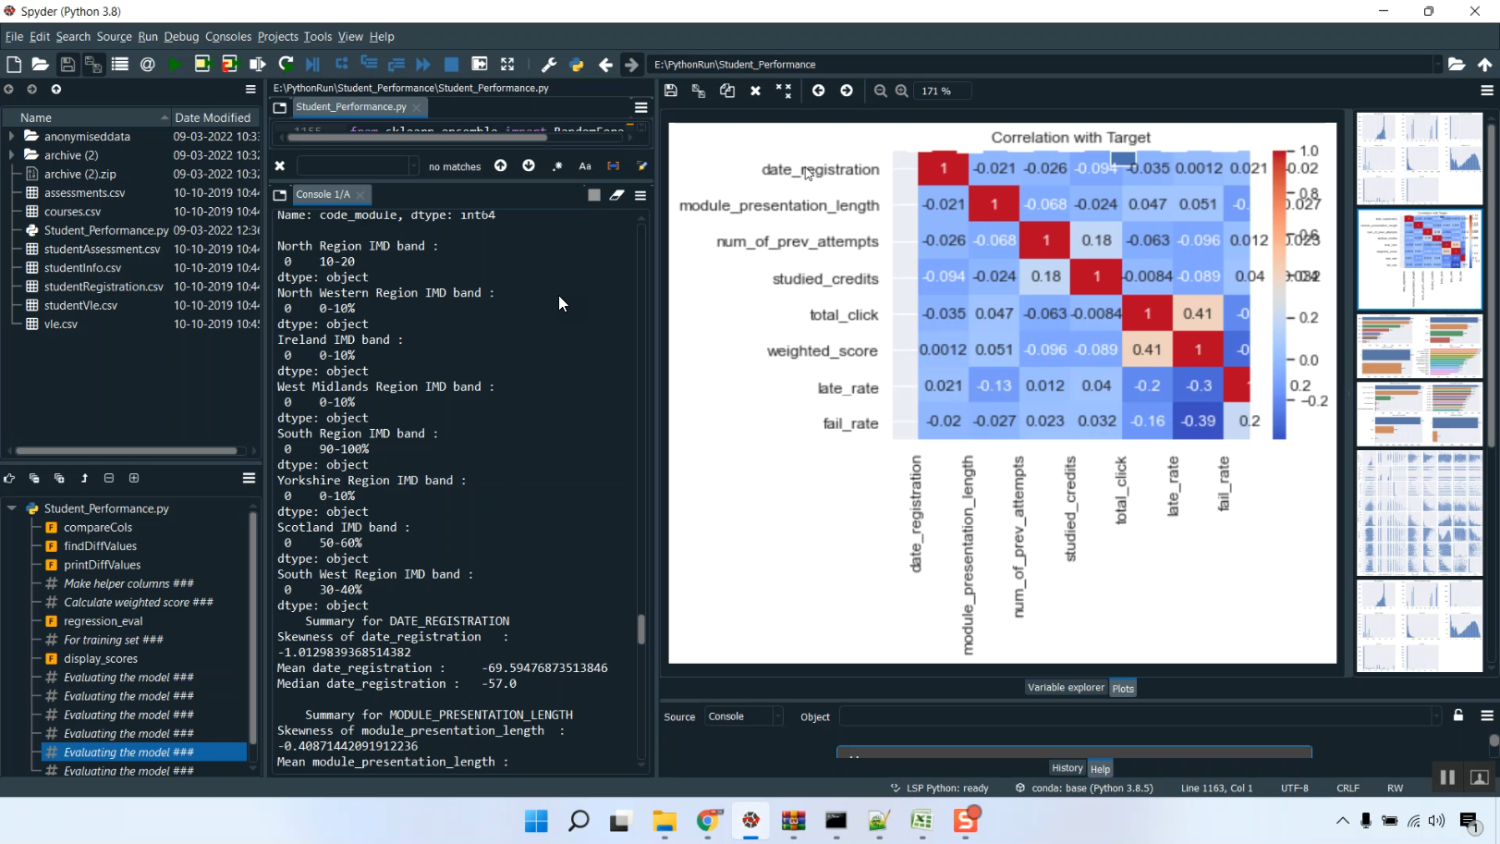The image size is (1500, 844).
Task: Remove all plots from the plots pane
Action: [784, 91]
